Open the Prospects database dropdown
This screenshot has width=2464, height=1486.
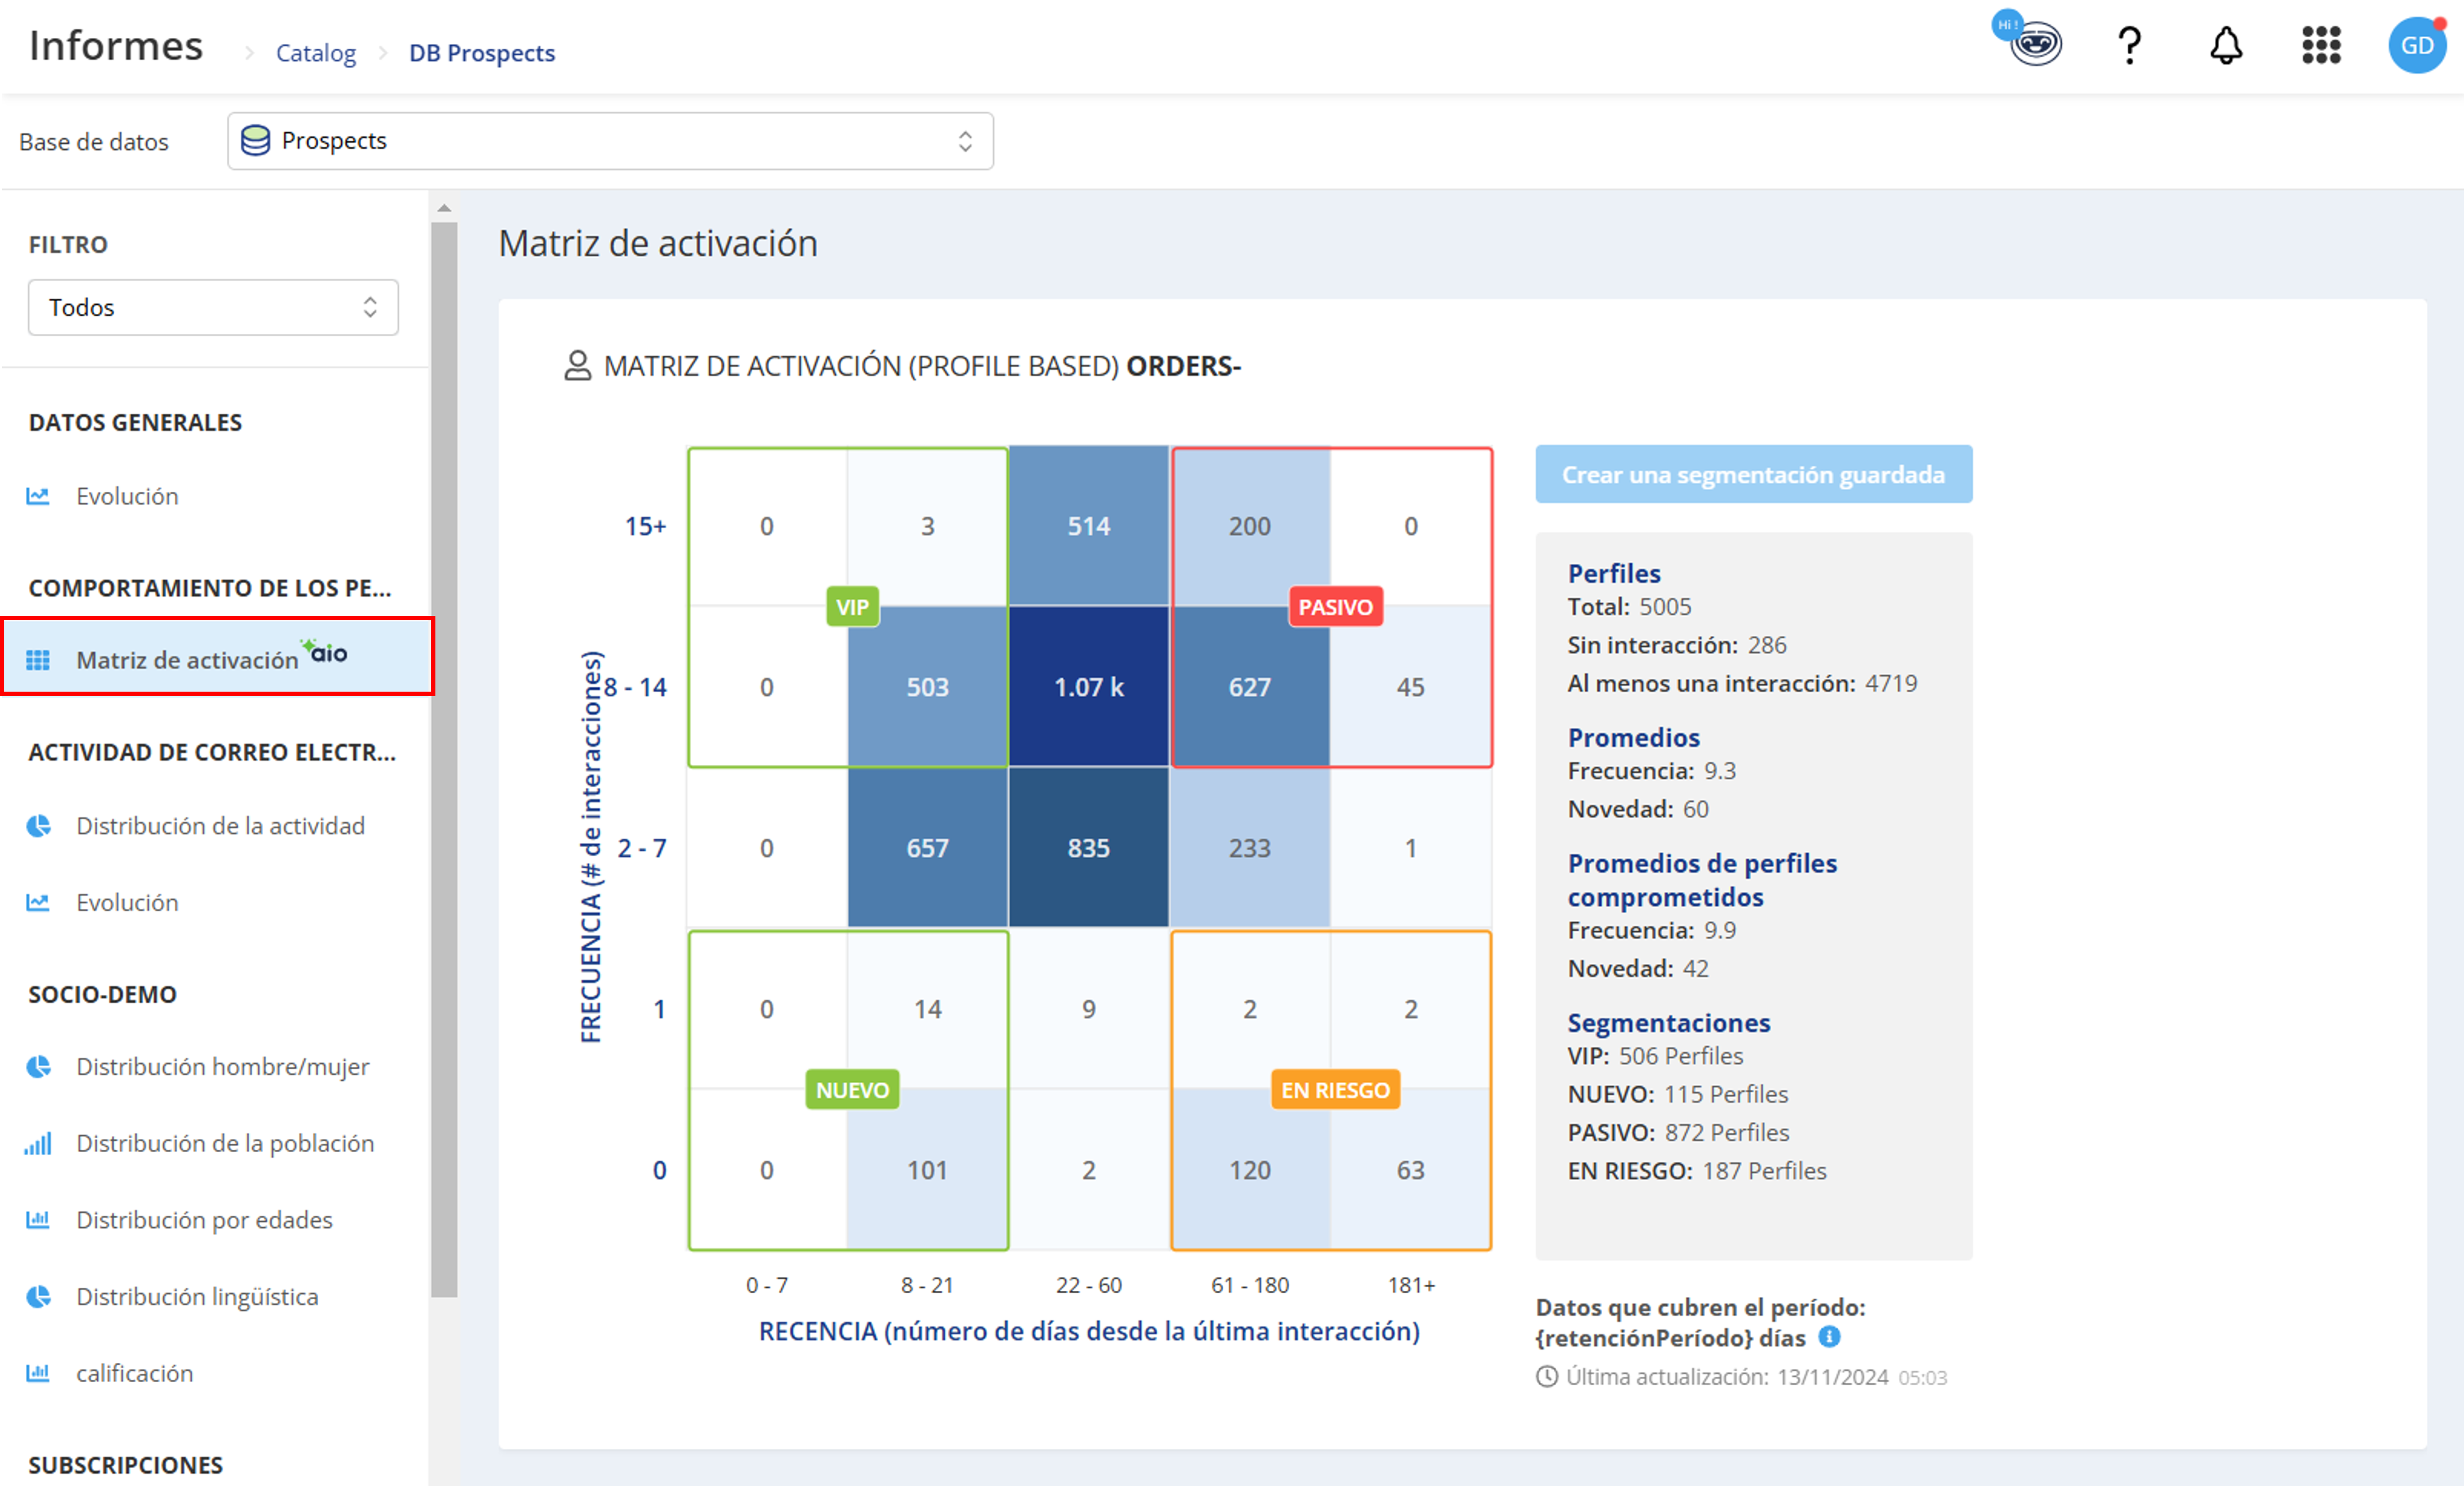pyautogui.click(x=610, y=141)
